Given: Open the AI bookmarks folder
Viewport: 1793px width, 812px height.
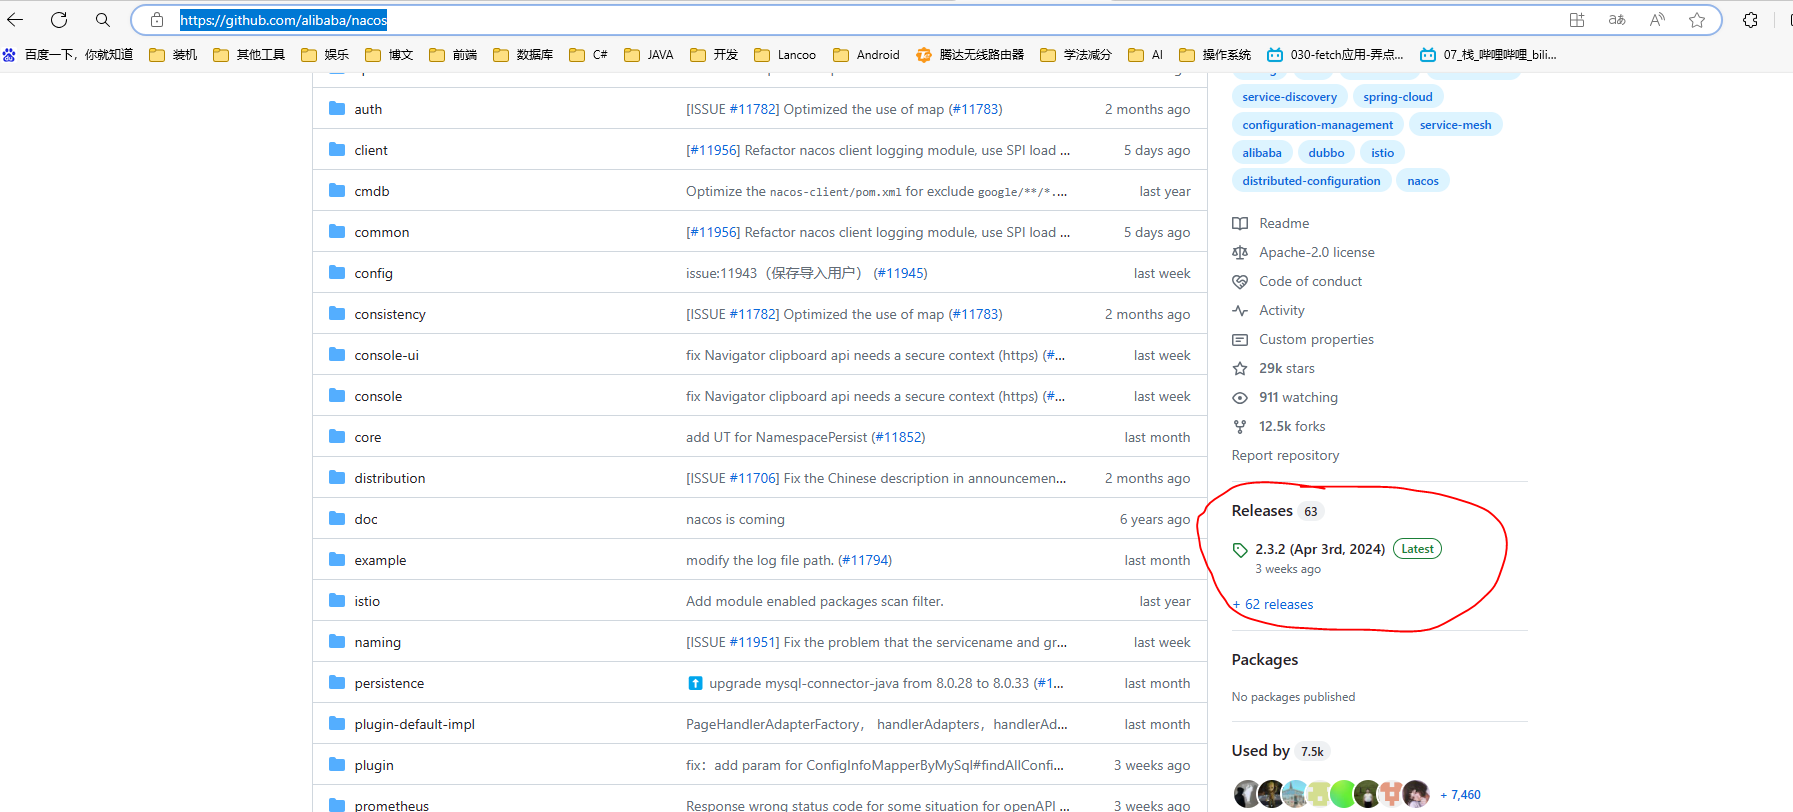Looking at the screenshot, I should click(x=1146, y=55).
